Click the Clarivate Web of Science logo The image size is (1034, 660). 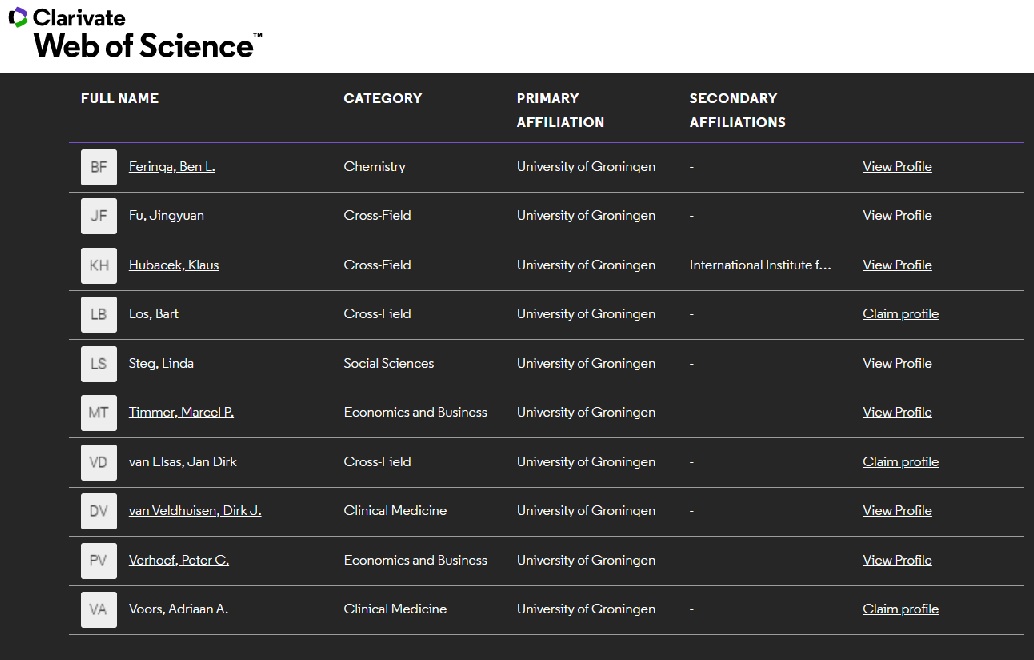click(135, 33)
